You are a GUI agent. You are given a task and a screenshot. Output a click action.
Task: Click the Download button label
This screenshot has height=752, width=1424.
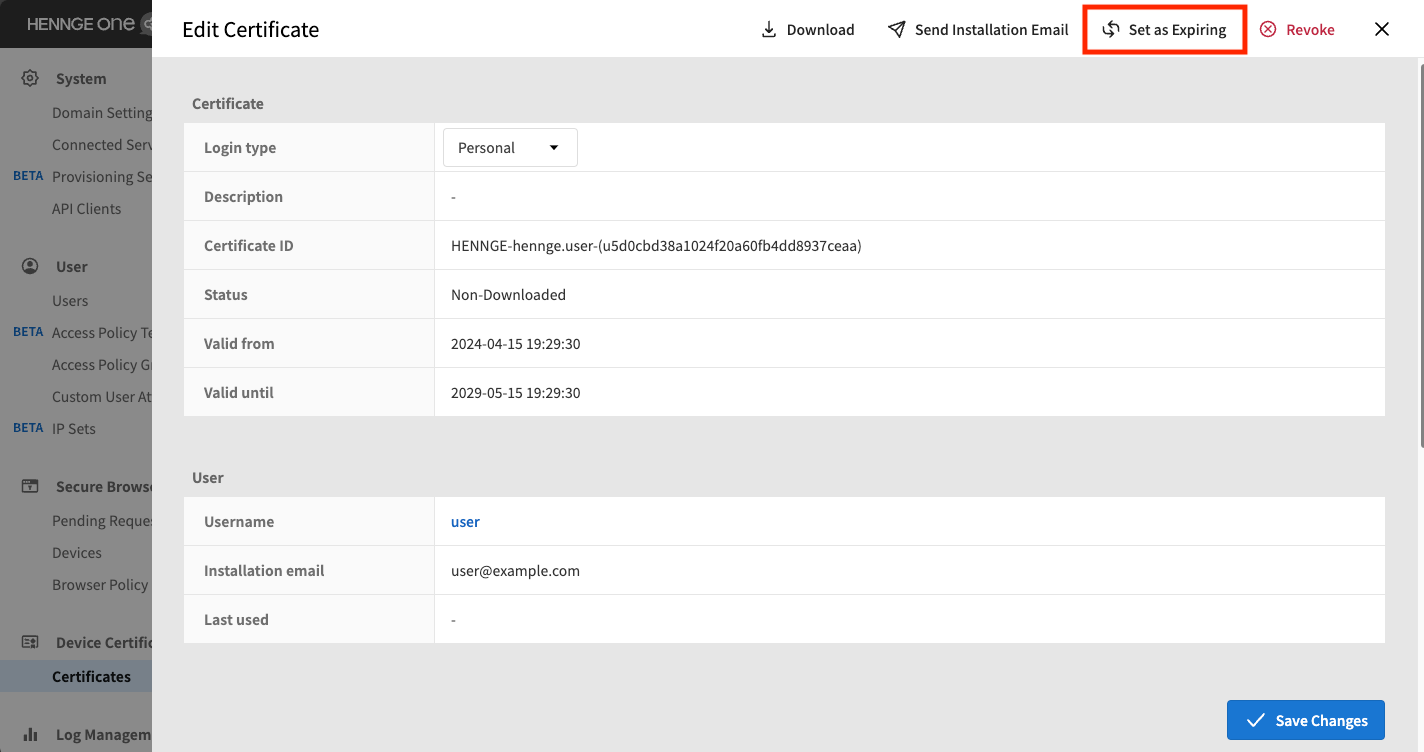pyautogui.click(x=820, y=29)
